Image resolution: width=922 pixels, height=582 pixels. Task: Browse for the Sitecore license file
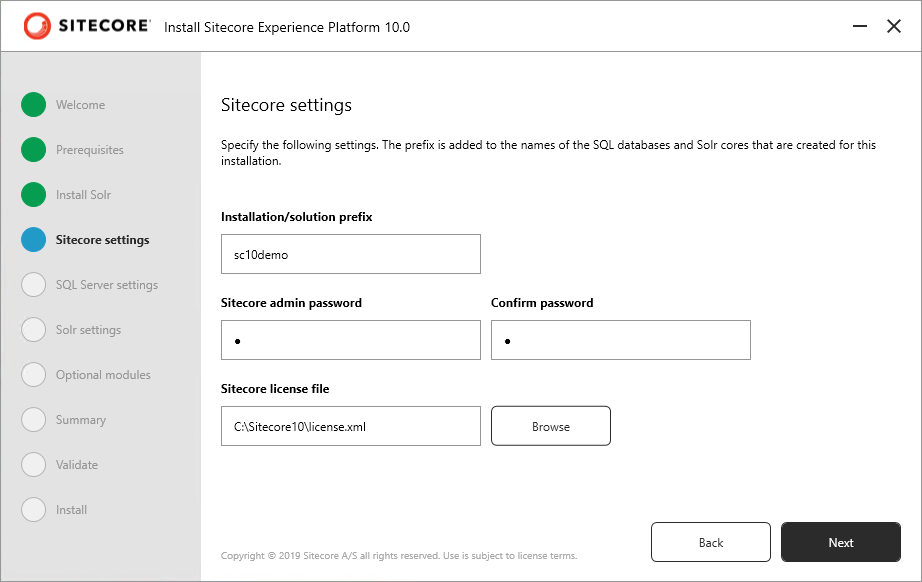click(x=551, y=426)
